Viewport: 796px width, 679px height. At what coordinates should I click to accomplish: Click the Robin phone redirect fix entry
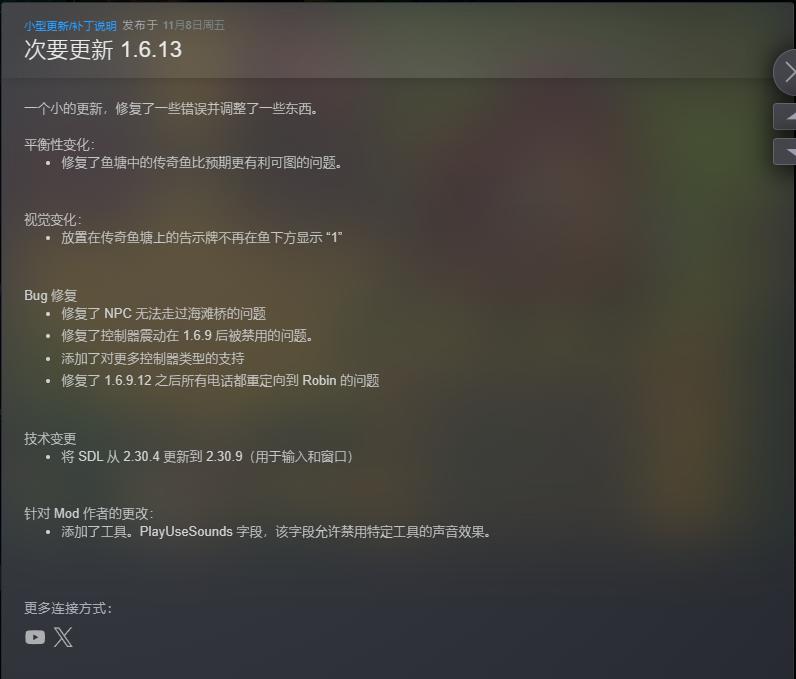220,381
